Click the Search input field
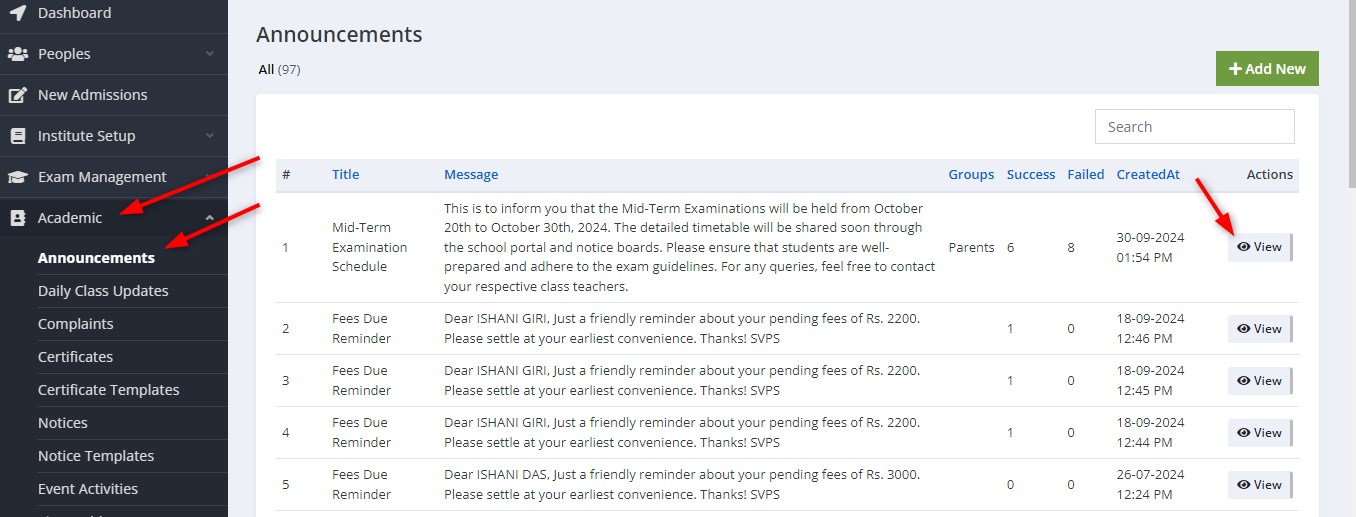The width and height of the screenshot is (1356, 517). [x=1195, y=127]
